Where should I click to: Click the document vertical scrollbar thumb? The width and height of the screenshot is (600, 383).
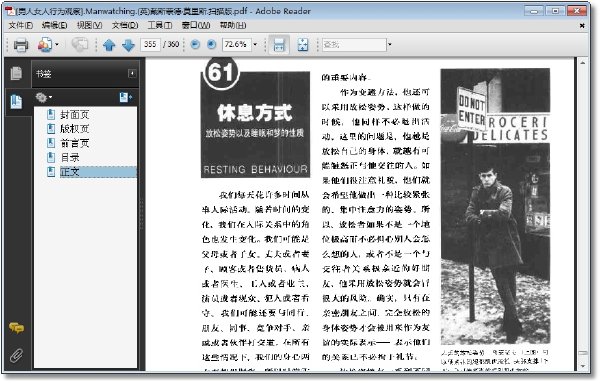583,353
